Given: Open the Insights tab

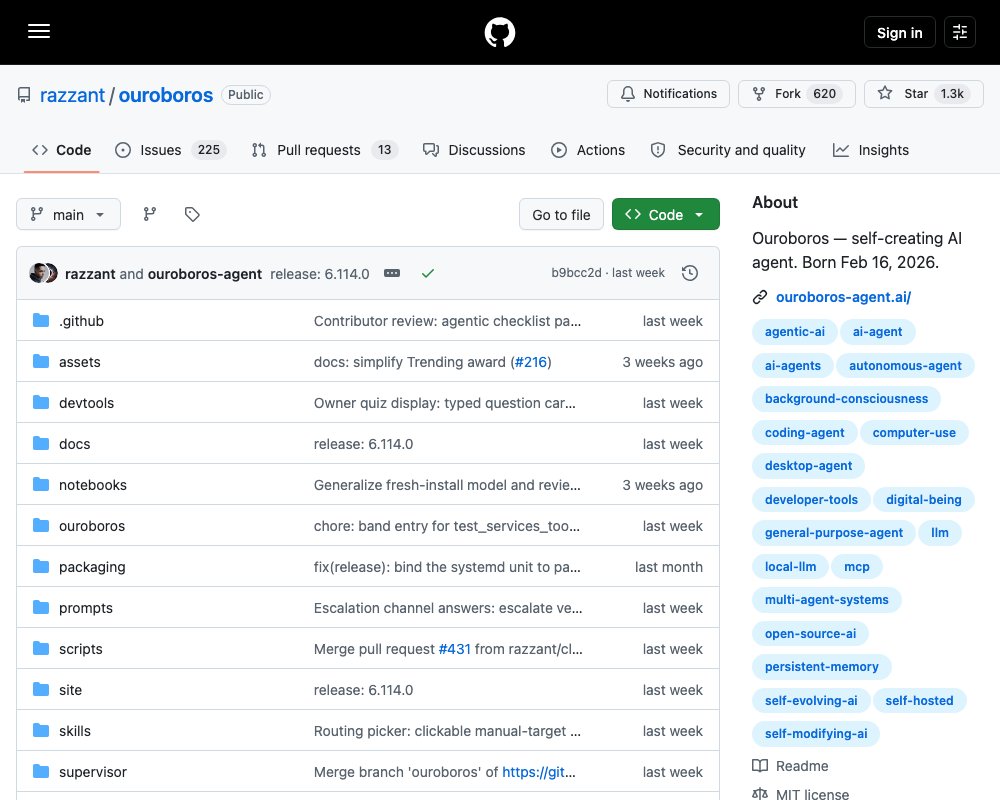Looking at the screenshot, I should point(871,150).
